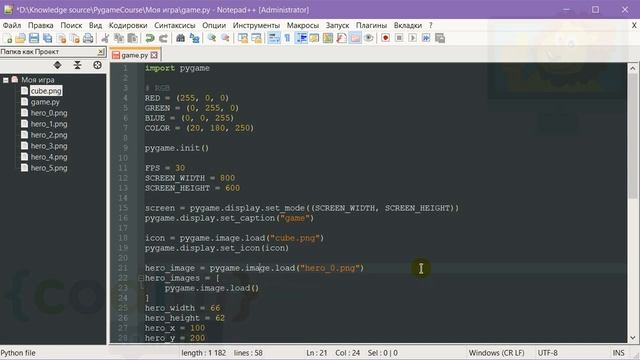Click the Save All toolbar icon

(x=48, y=38)
